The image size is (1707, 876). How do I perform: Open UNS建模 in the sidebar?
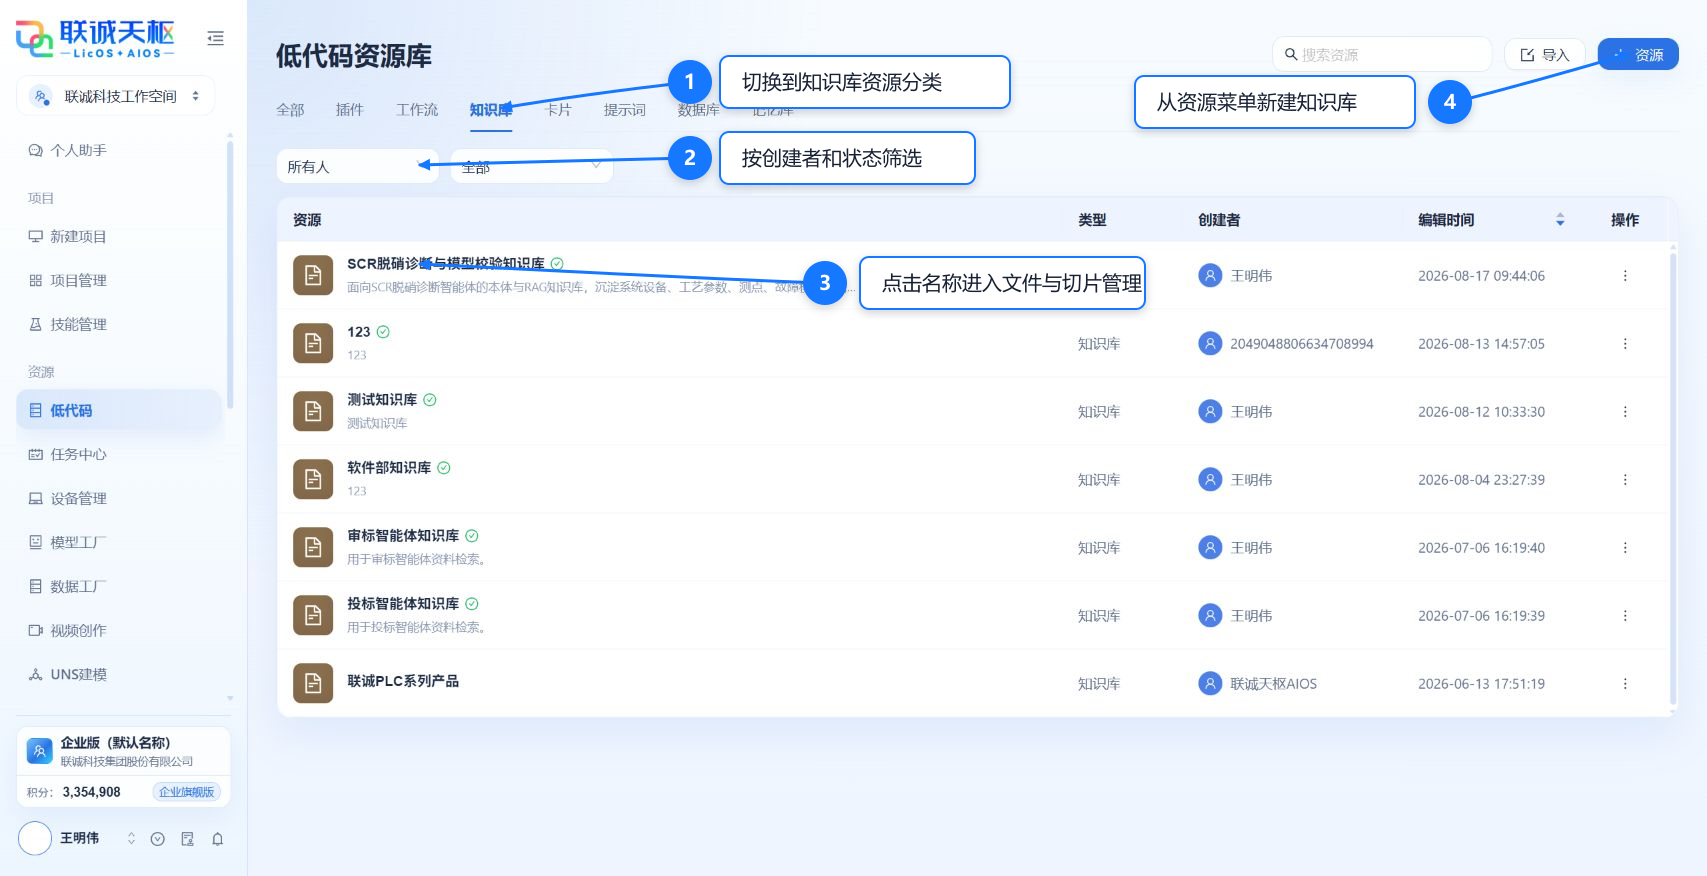tap(119, 675)
